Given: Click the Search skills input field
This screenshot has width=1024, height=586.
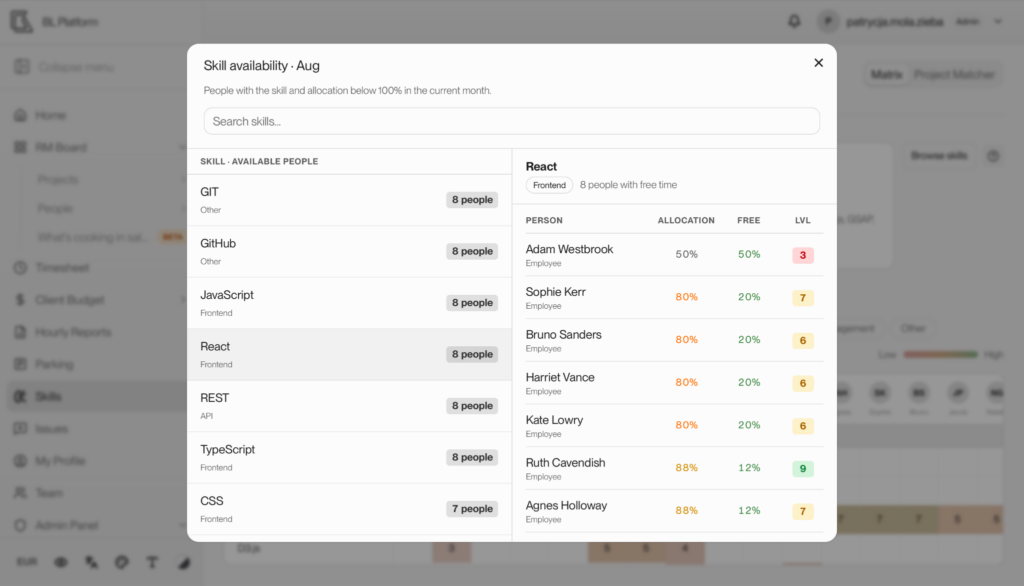Looking at the screenshot, I should (511, 122).
